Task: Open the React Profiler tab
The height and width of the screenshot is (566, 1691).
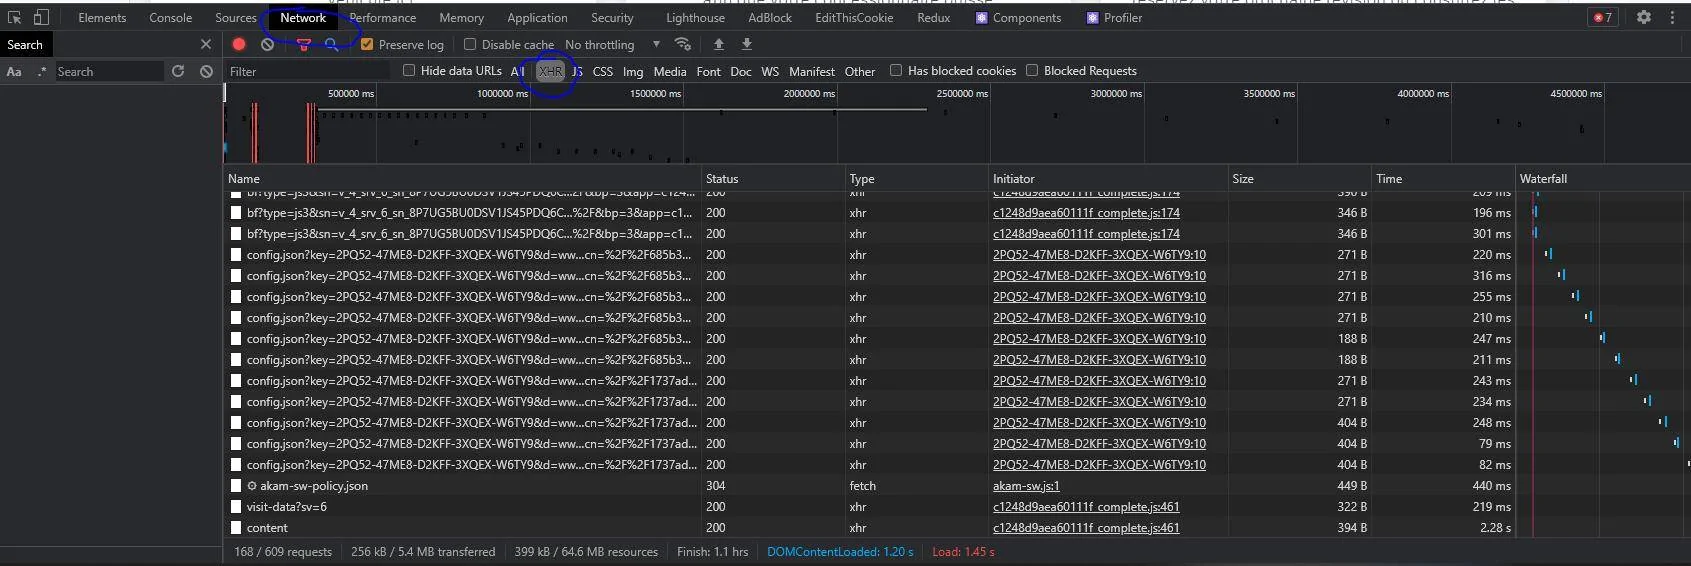Action: (1115, 18)
